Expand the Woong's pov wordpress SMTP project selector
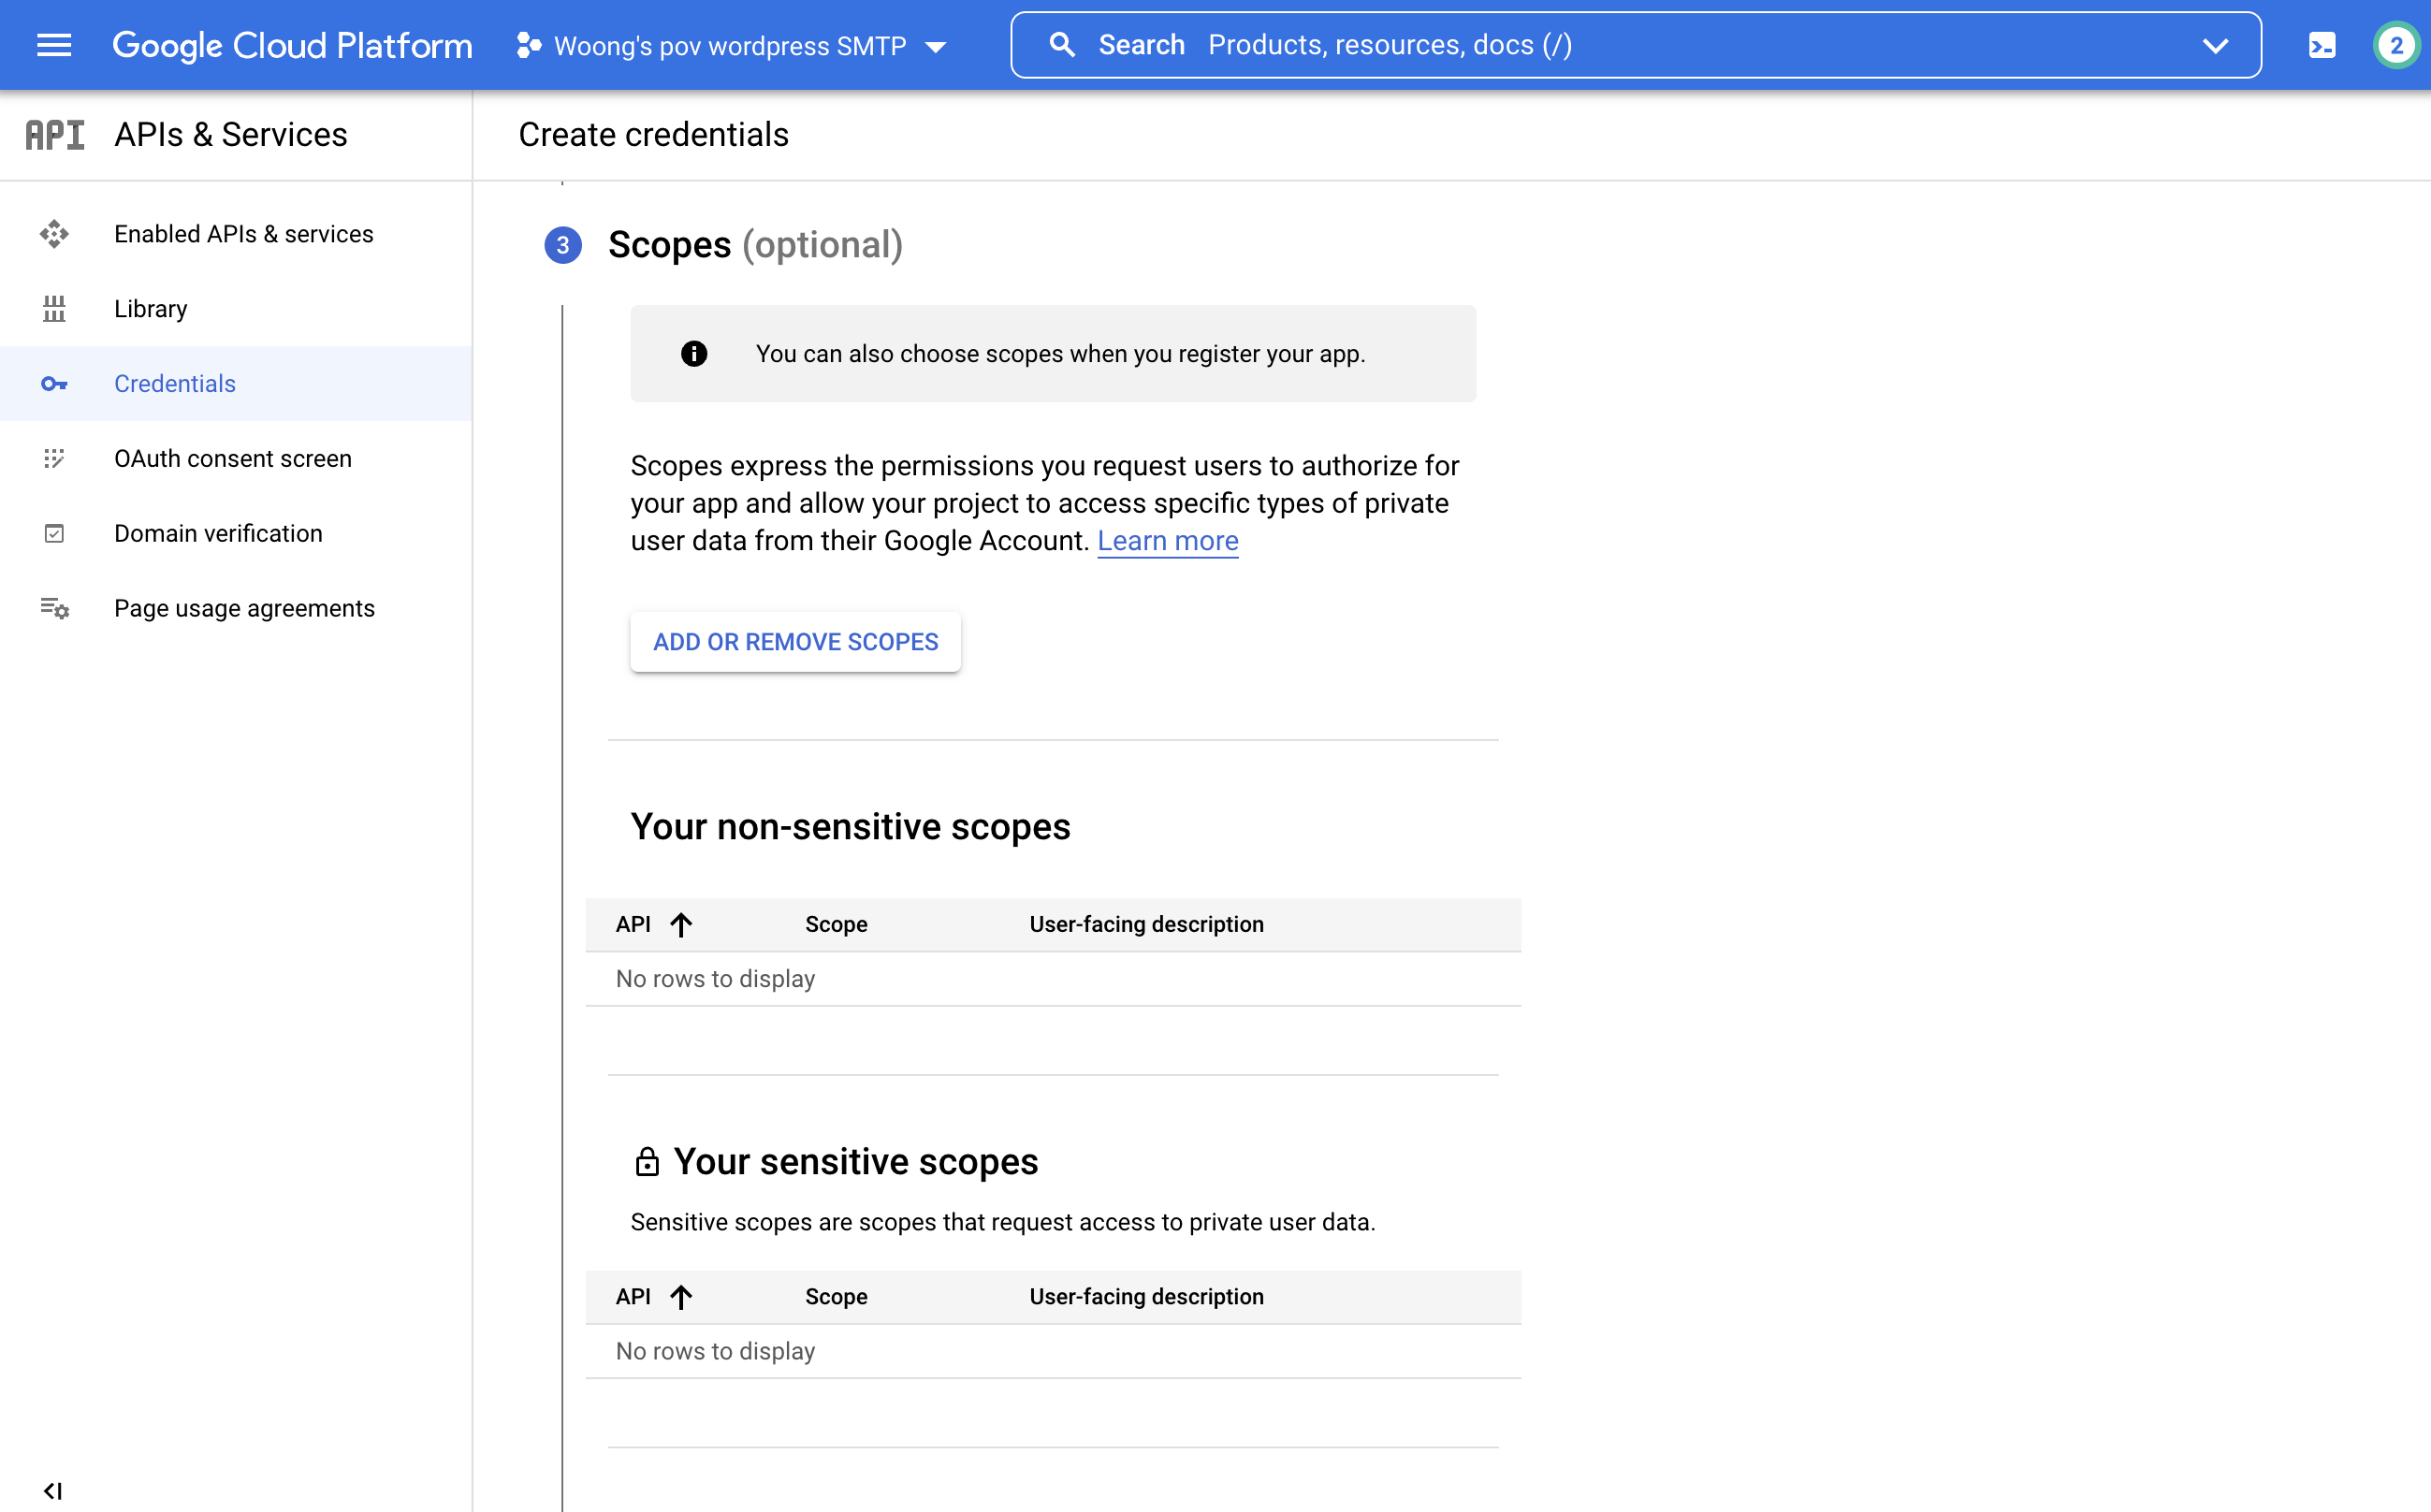 point(732,46)
